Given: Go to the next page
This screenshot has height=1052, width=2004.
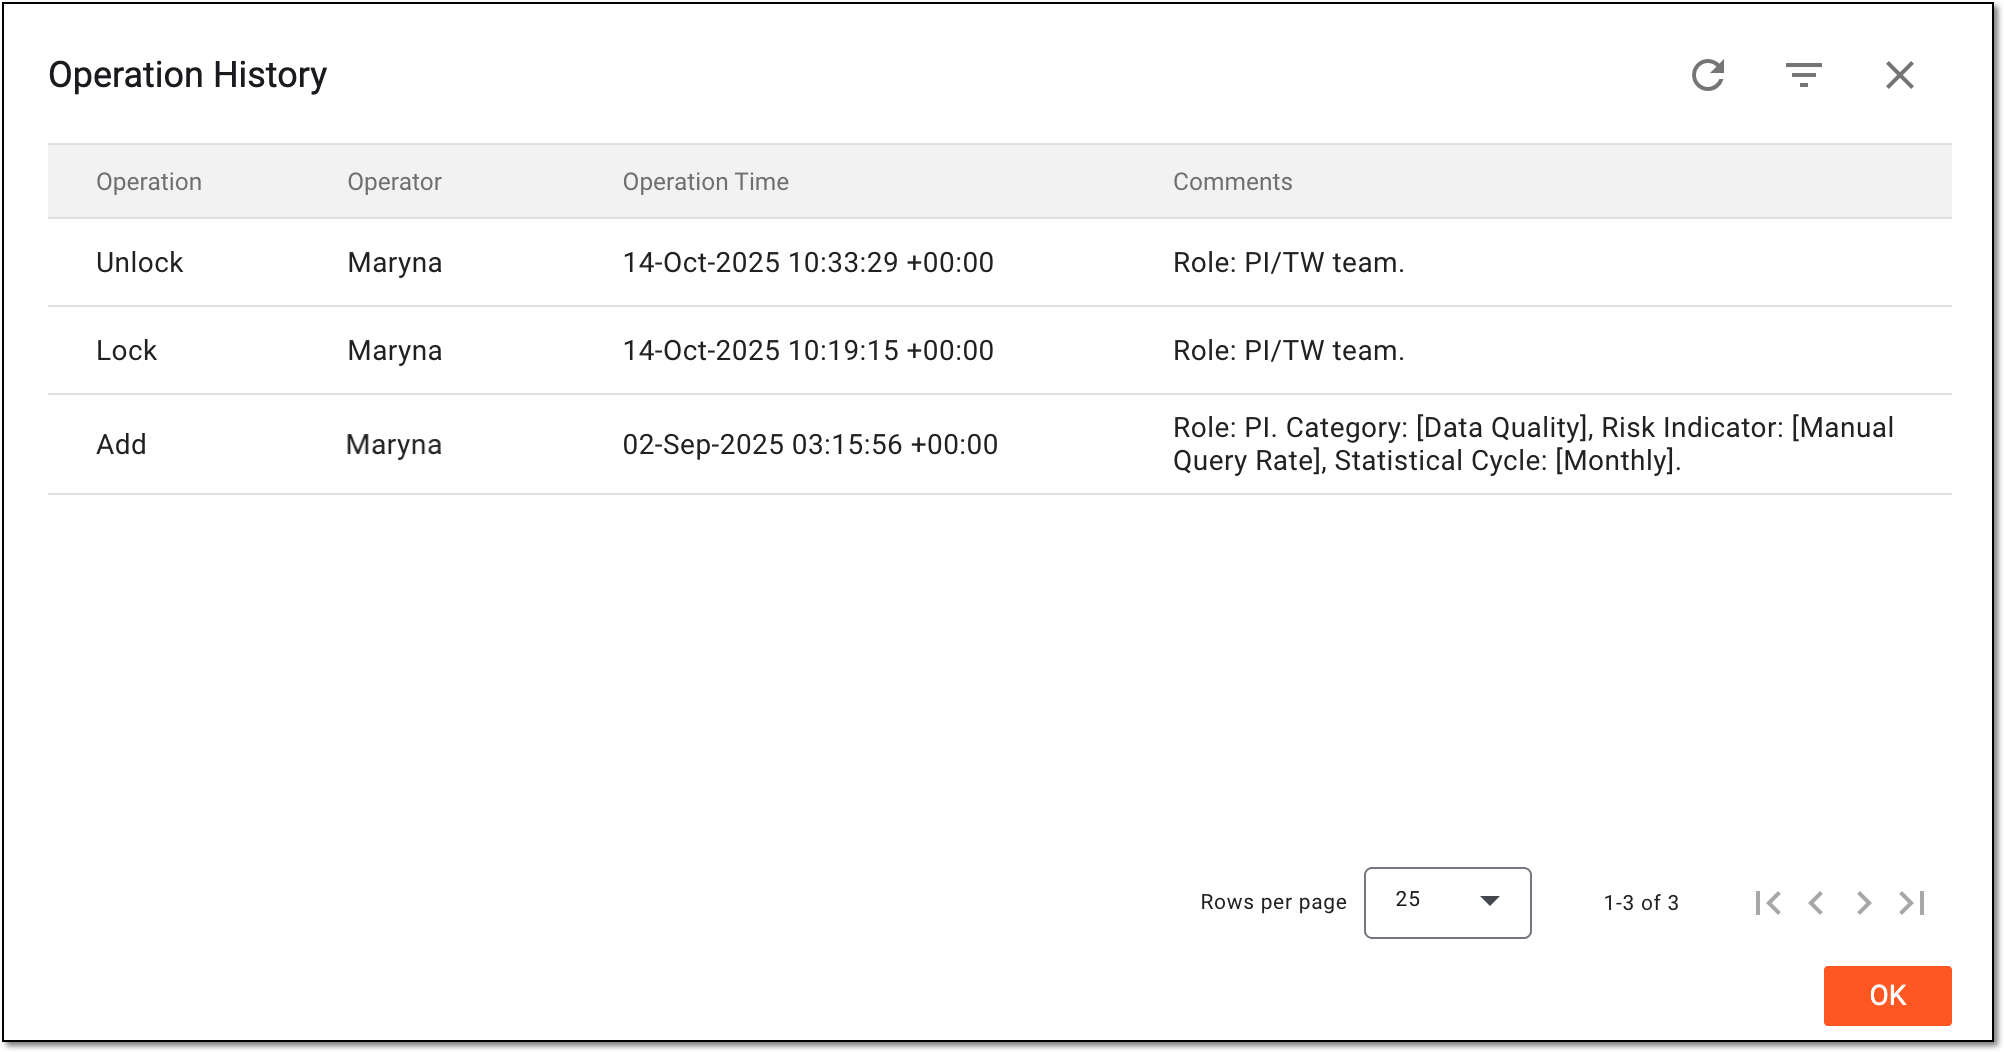Looking at the screenshot, I should pyautogui.click(x=1864, y=903).
